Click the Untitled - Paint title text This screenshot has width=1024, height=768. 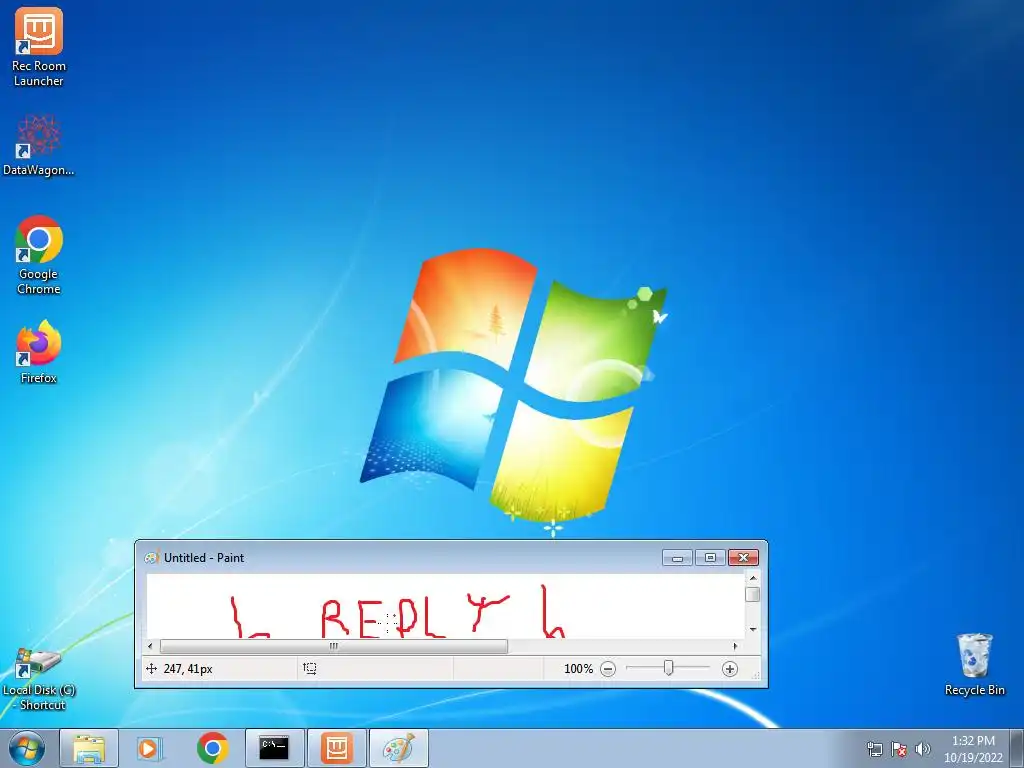(x=204, y=558)
